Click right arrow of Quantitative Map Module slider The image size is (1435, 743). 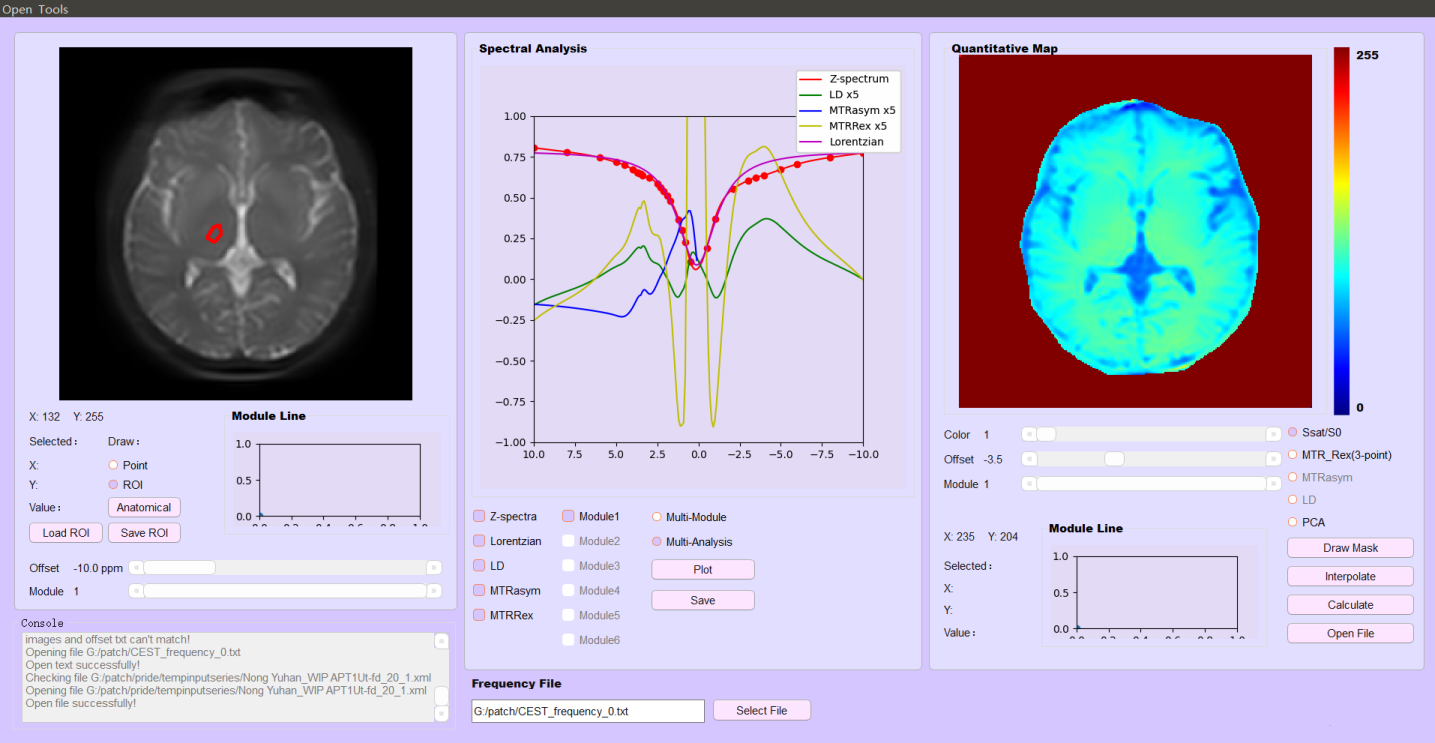coord(1273,483)
